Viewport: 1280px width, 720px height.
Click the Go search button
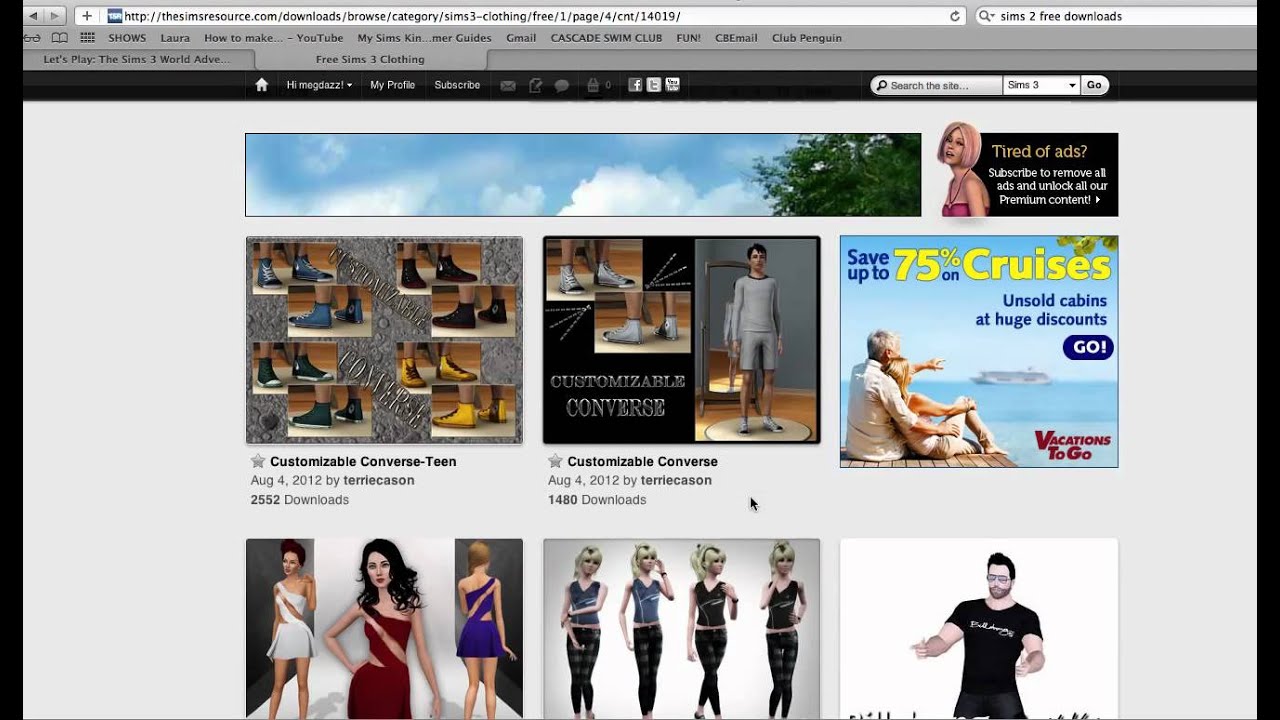click(x=1094, y=85)
